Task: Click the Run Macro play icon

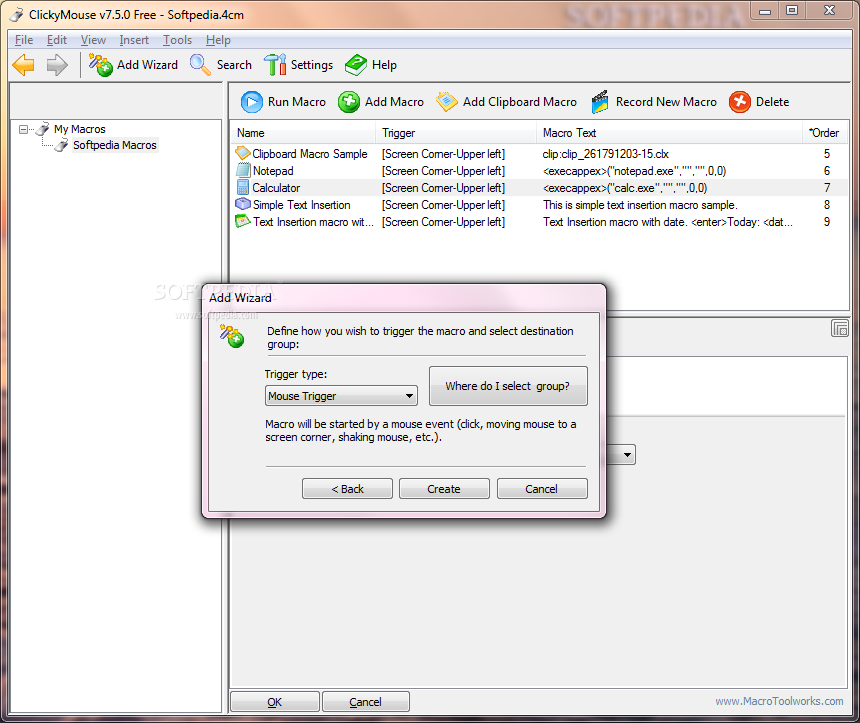Action: click(x=252, y=102)
